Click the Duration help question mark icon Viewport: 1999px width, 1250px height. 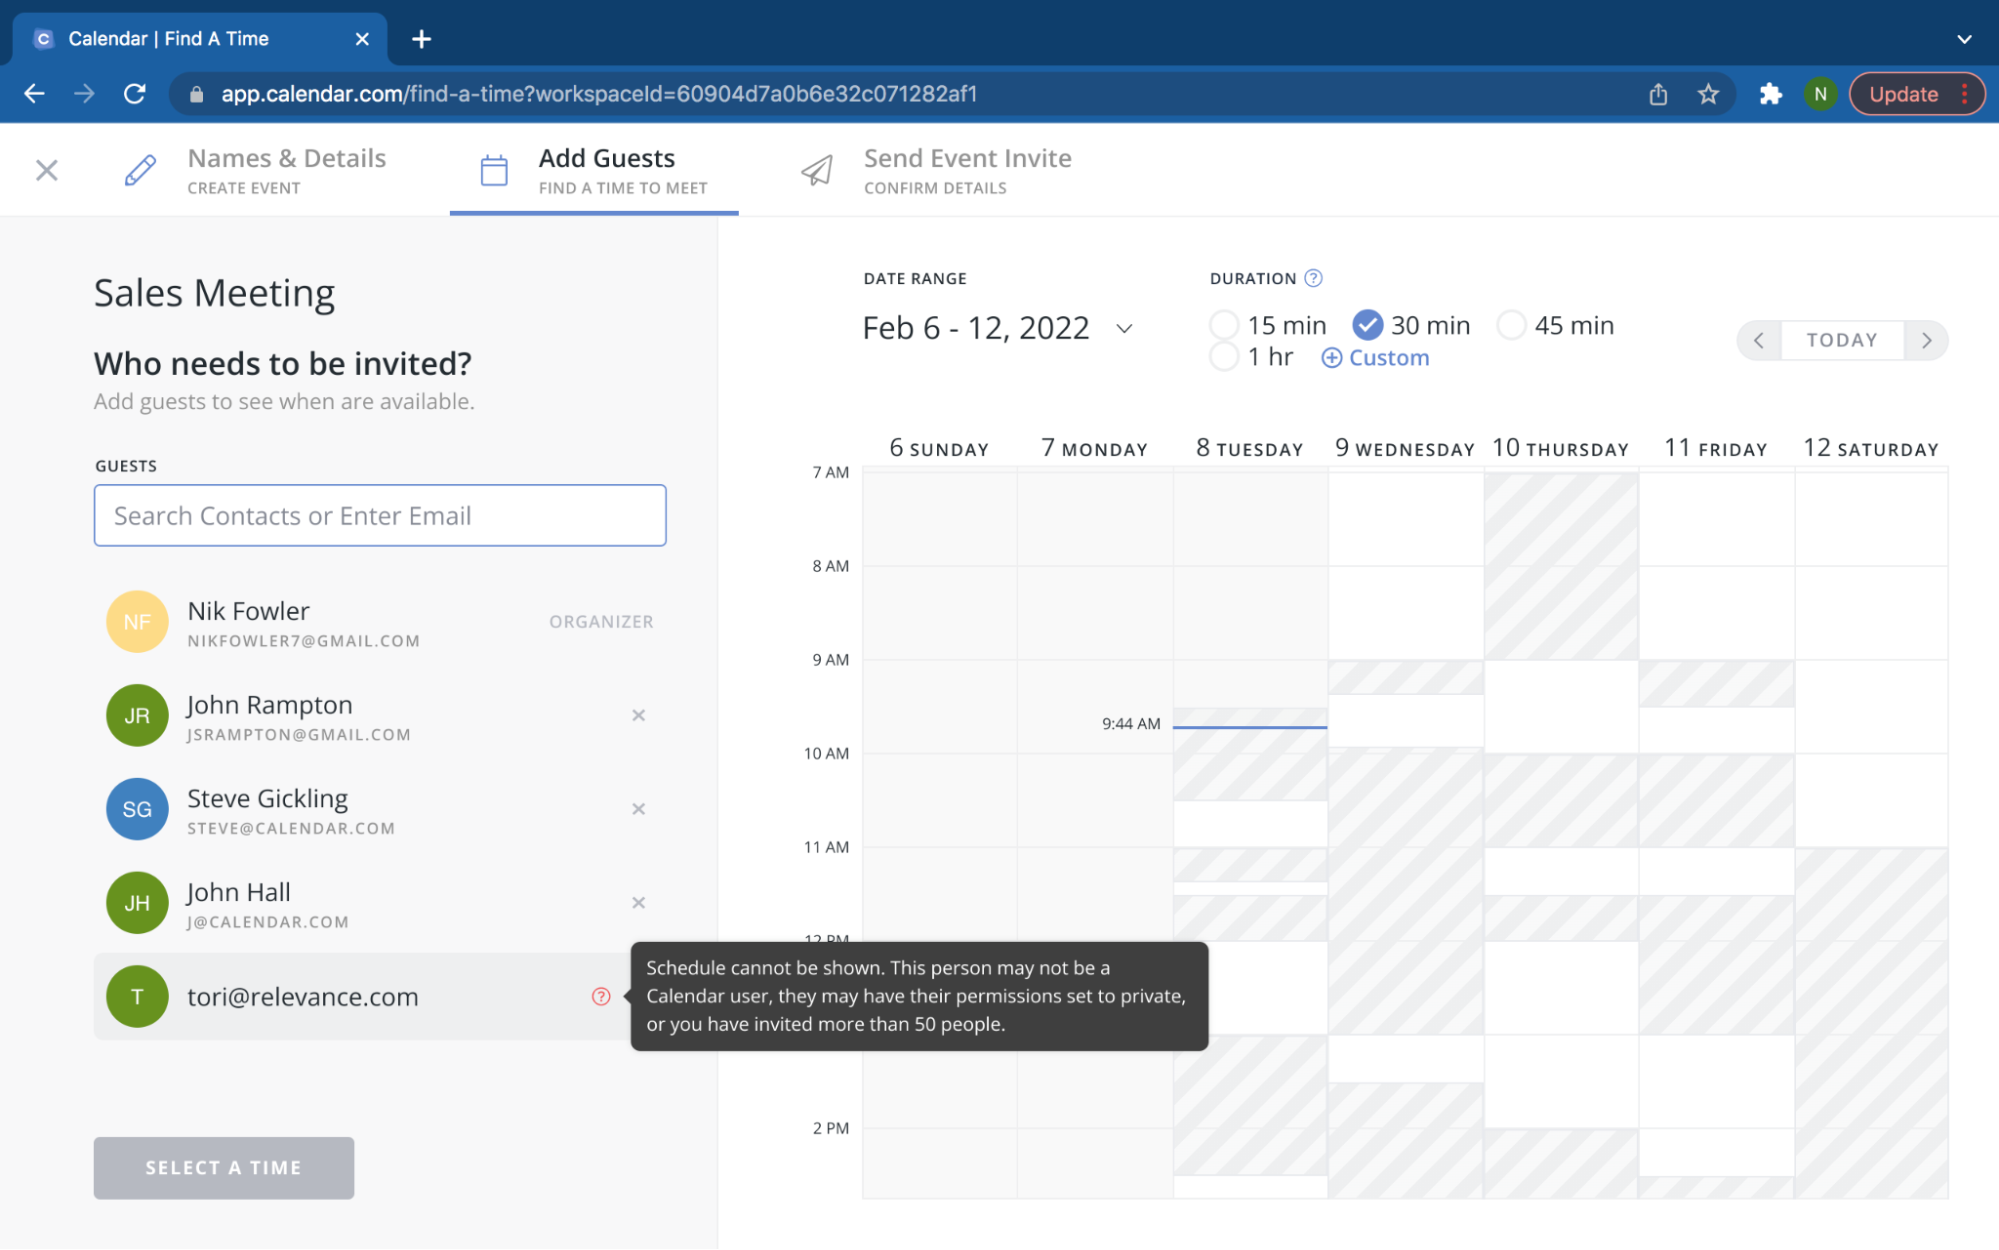tap(1309, 278)
